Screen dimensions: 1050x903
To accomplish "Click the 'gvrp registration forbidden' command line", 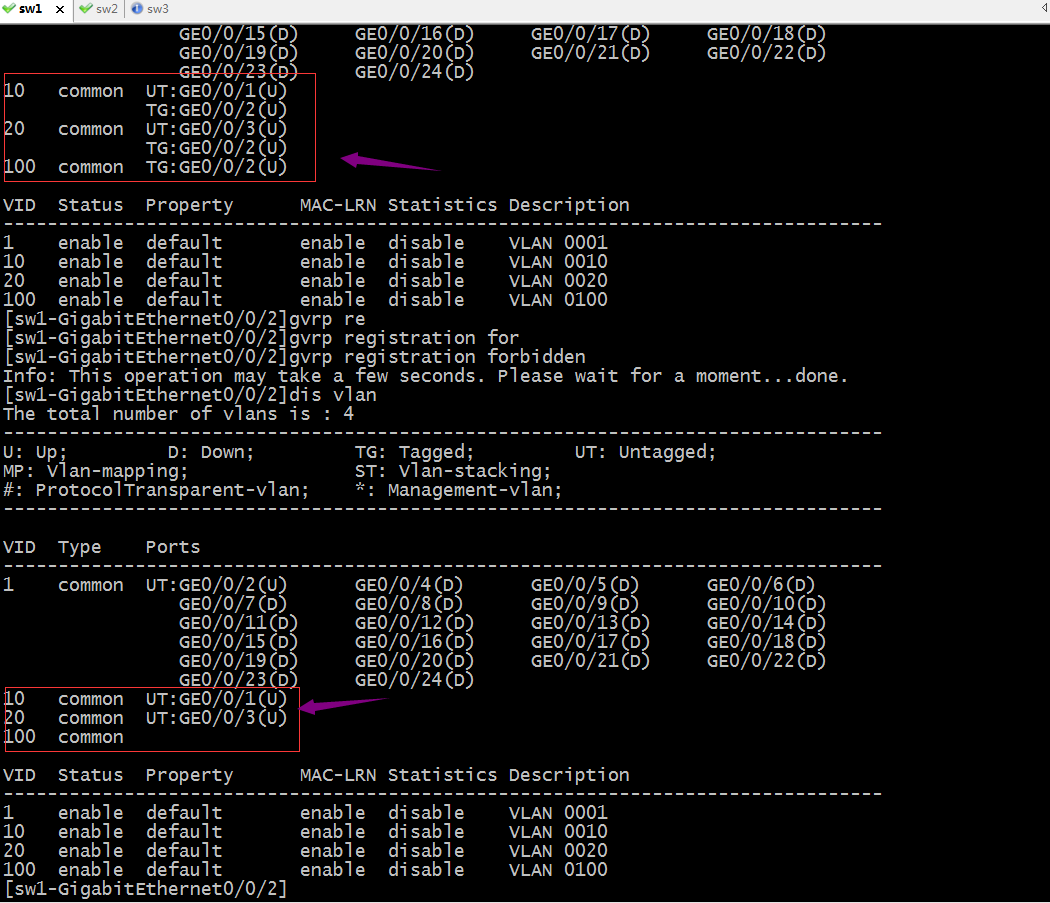I will click(x=295, y=357).
